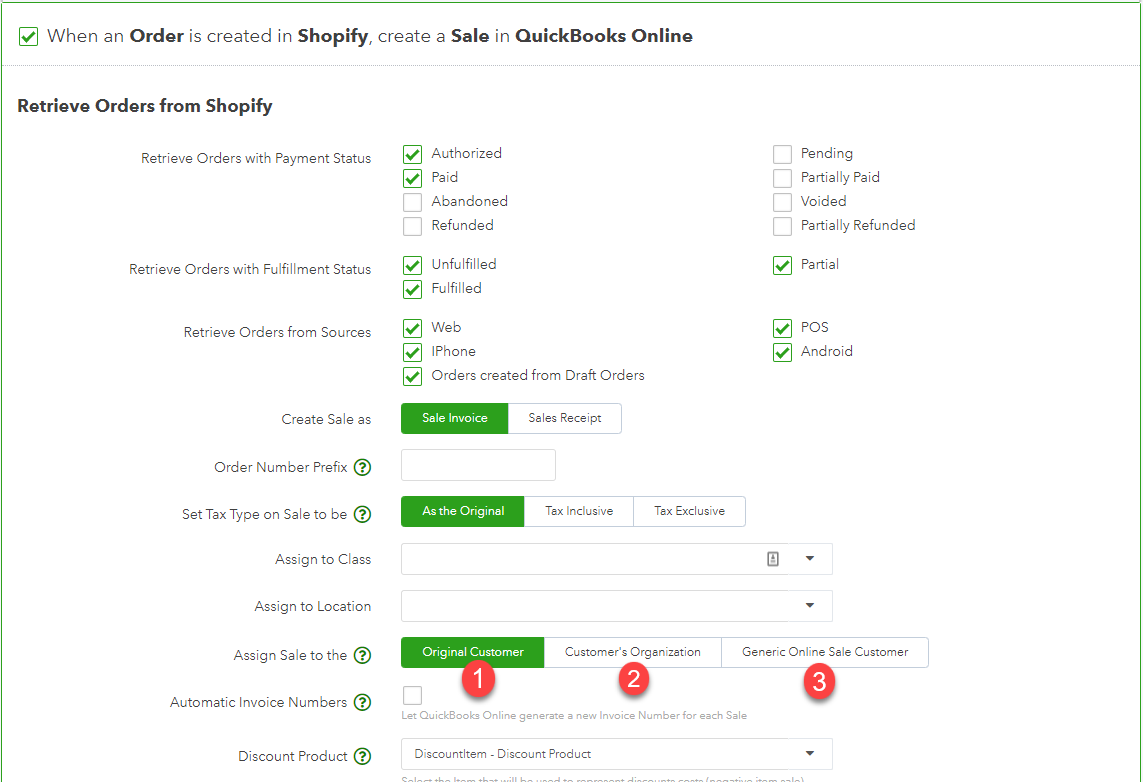Choose As the Original tax type

pyautogui.click(x=463, y=512)
